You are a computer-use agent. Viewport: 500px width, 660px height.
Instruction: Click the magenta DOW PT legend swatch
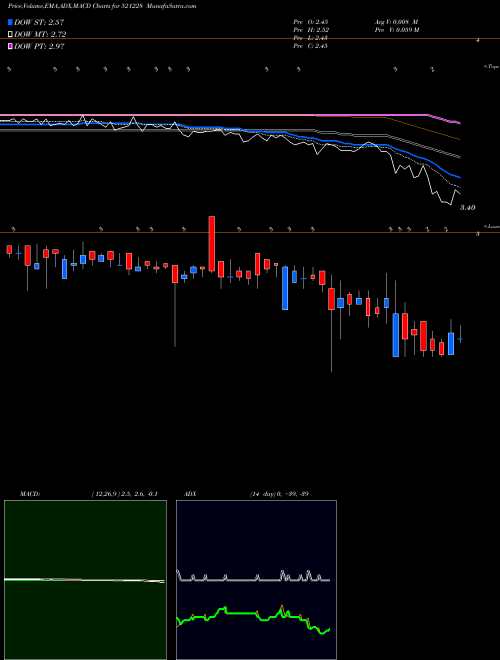11,46
